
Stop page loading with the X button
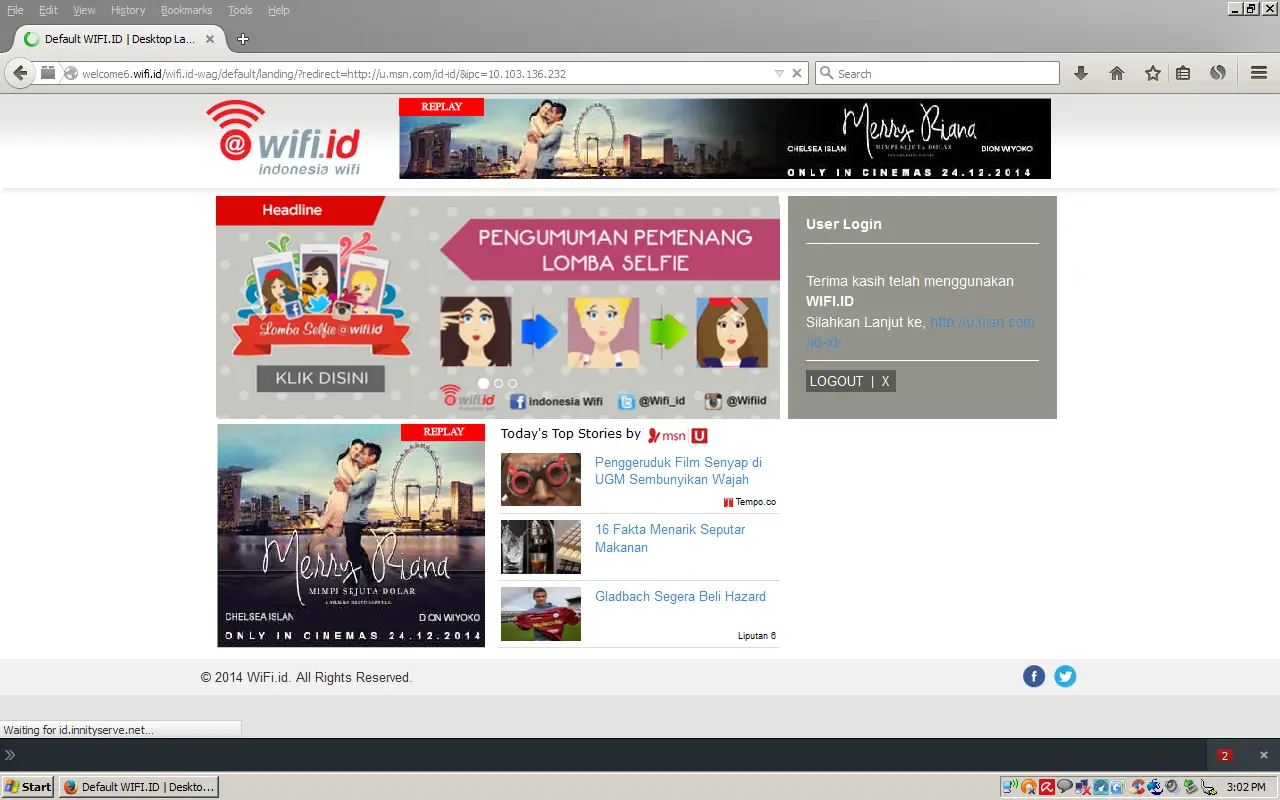coord(797,73)
